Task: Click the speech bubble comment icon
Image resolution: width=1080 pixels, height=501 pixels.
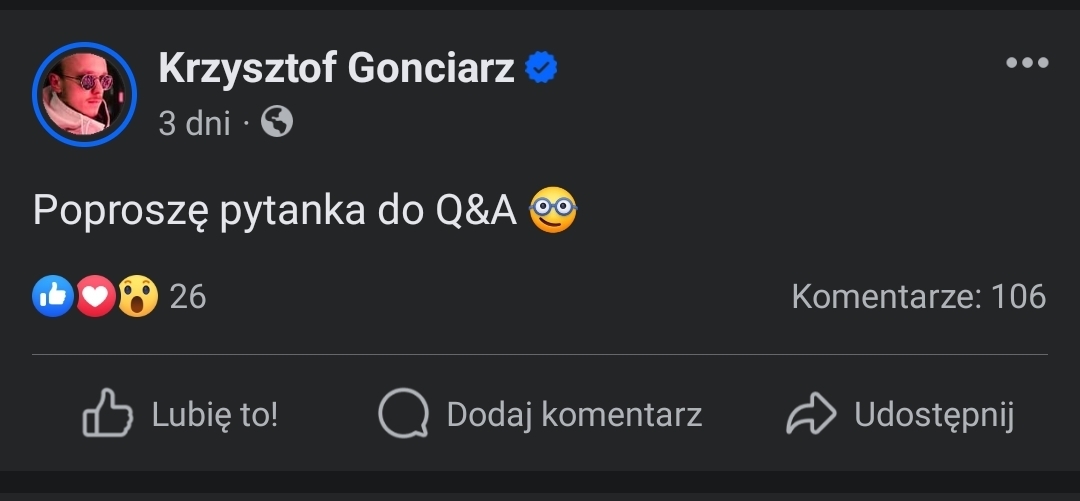Action: 403,414
